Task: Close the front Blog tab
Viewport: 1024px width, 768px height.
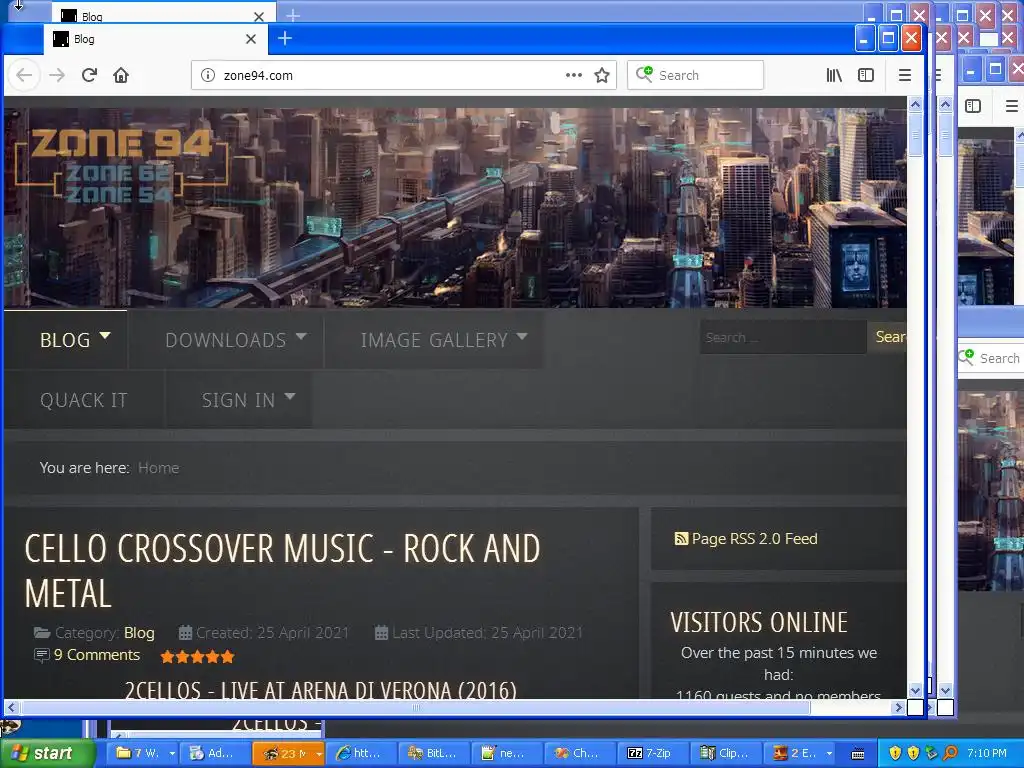Action: 251,39
